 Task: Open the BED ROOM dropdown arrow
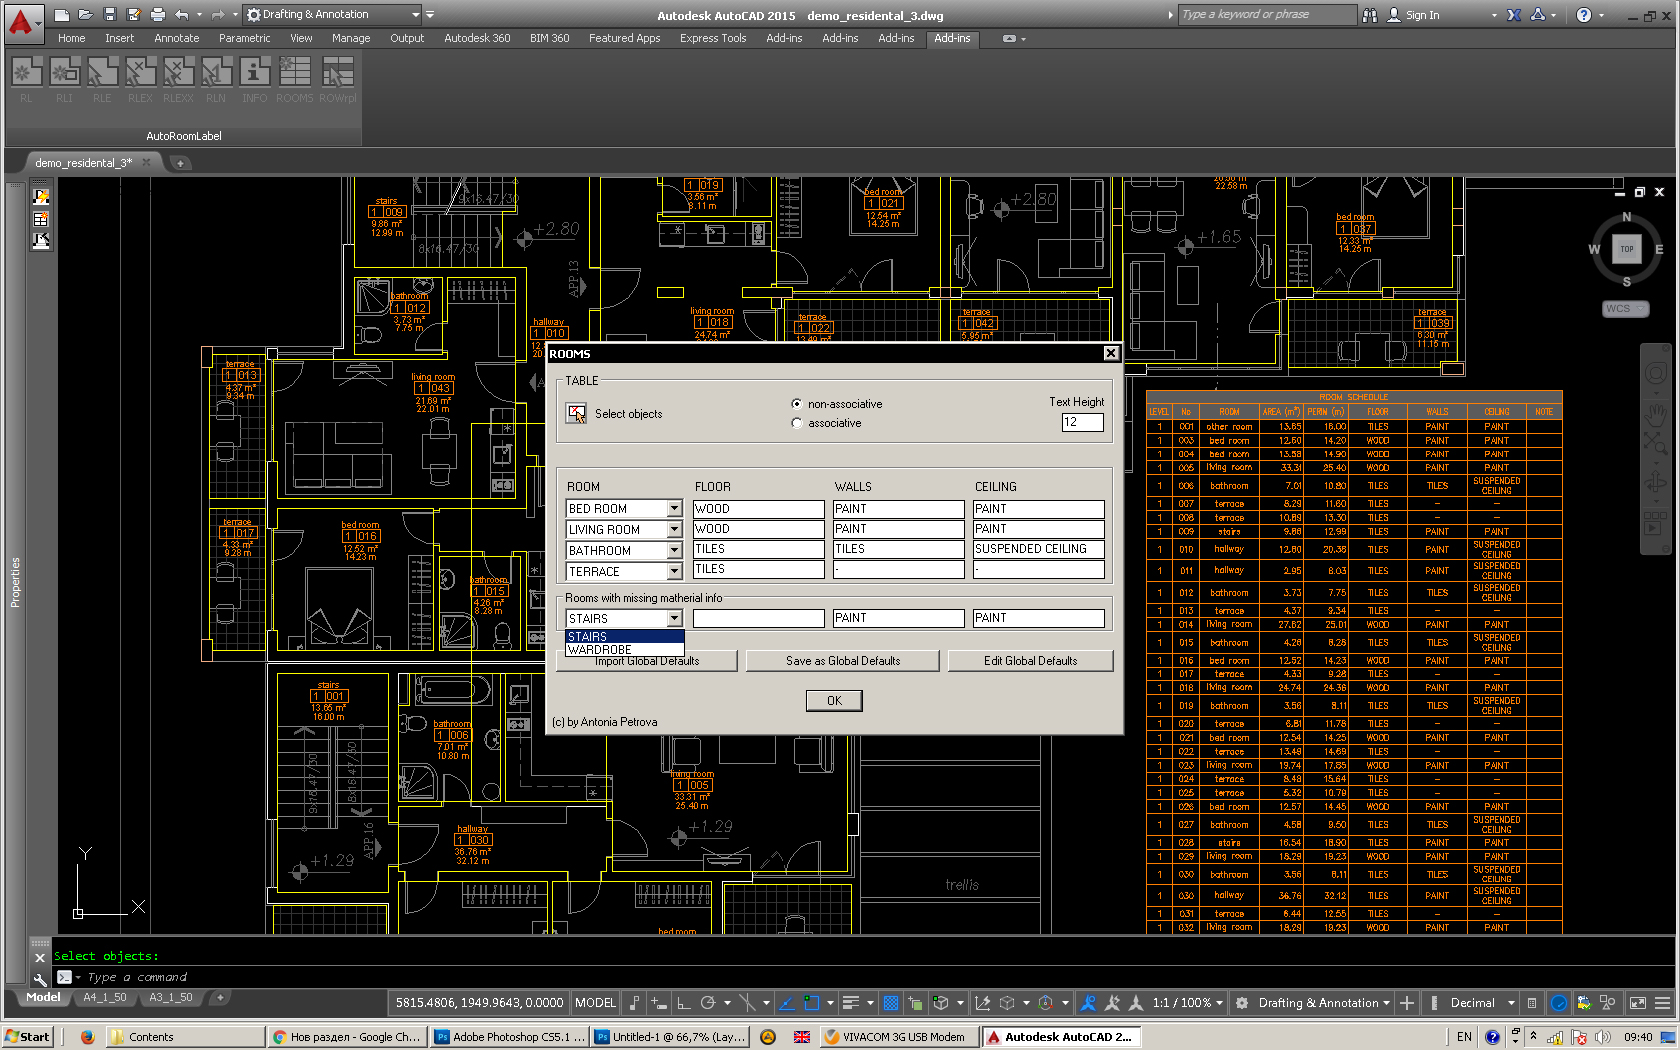click(x=674, y=509)
